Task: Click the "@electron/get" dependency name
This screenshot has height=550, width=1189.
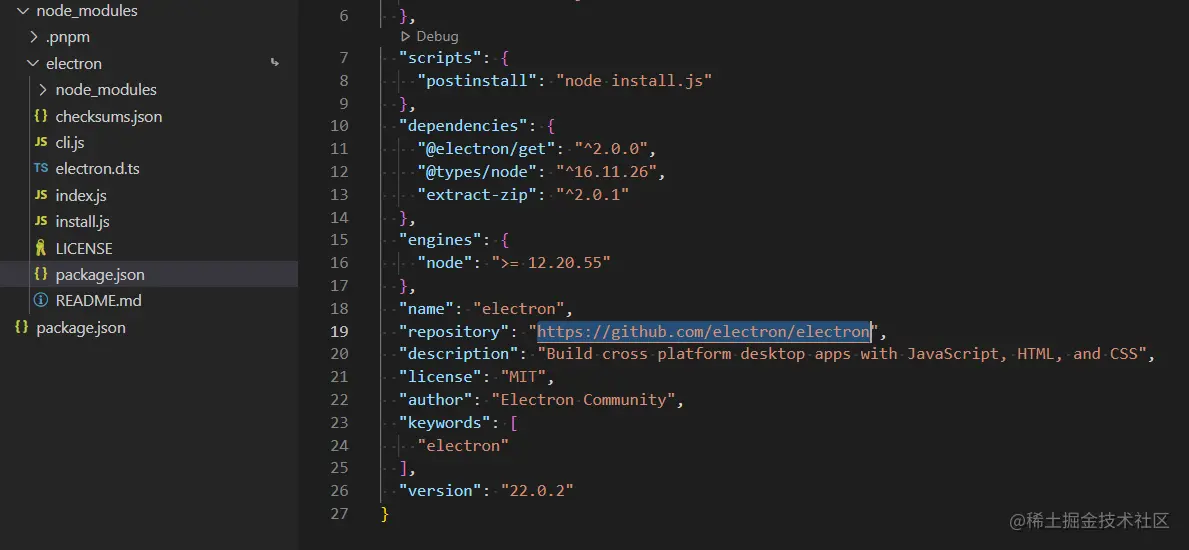Action: click(x=487, y=149)
